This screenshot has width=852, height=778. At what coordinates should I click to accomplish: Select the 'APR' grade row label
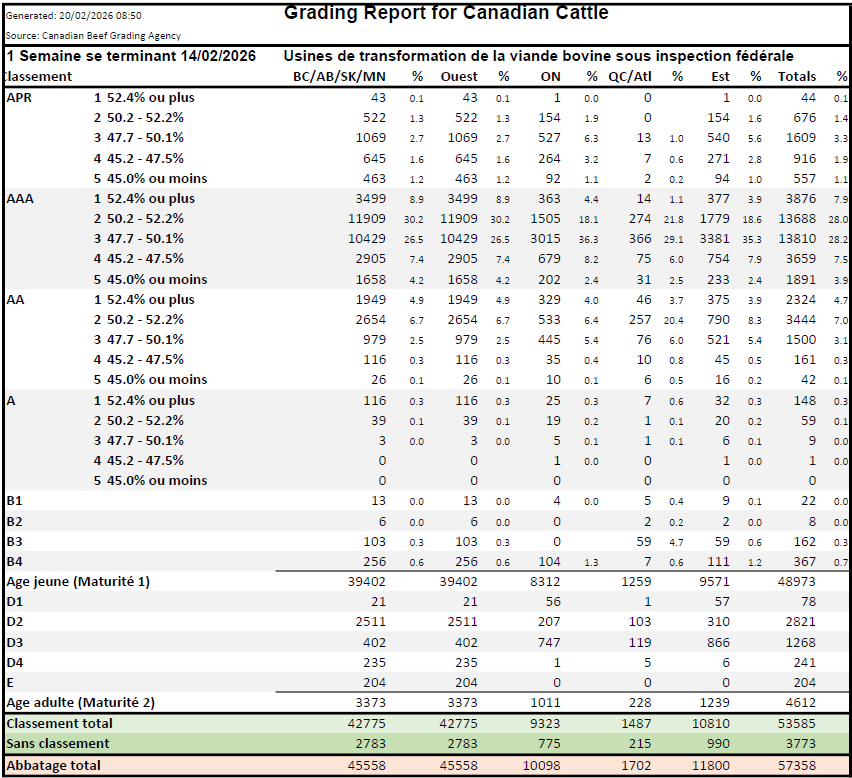pyautogui.click(x=19, y=97)
